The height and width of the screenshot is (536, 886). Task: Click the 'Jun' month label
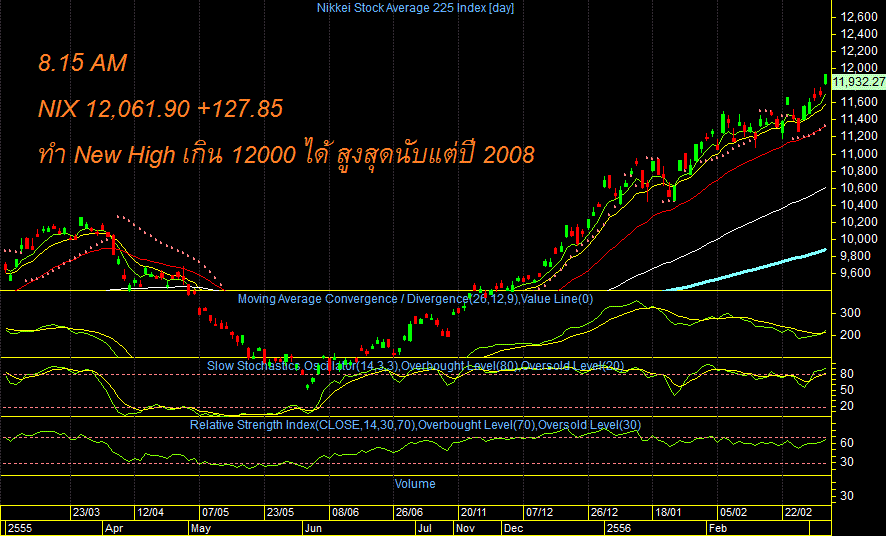coord(313,528)
